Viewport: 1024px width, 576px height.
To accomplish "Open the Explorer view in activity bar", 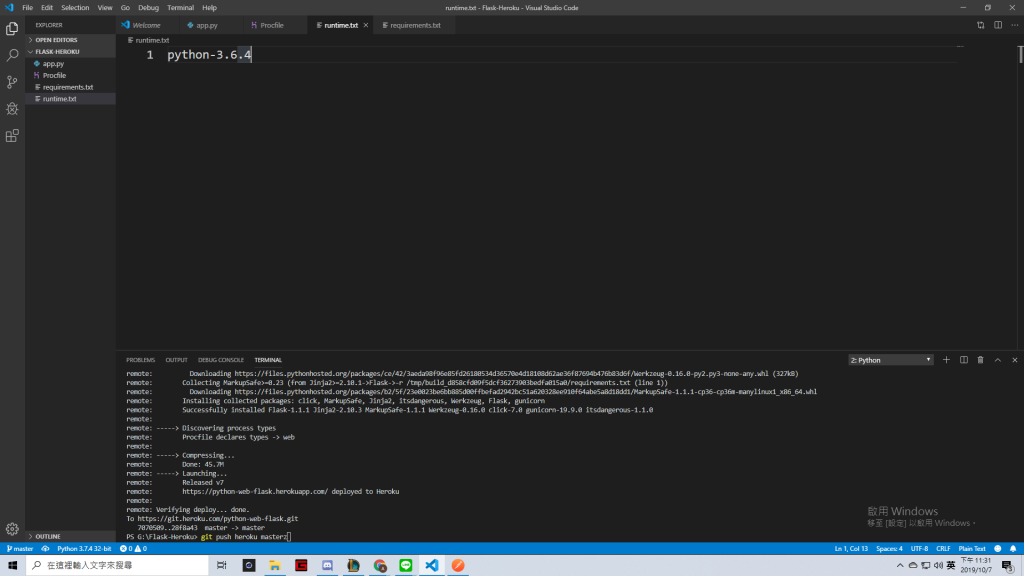I will [12, 29].
